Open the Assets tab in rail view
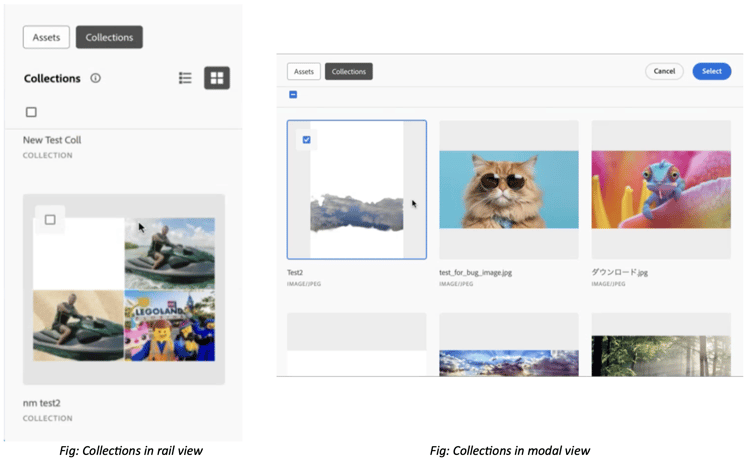The height and width of the screenshot is (462, 750). [x=46, y=37]
